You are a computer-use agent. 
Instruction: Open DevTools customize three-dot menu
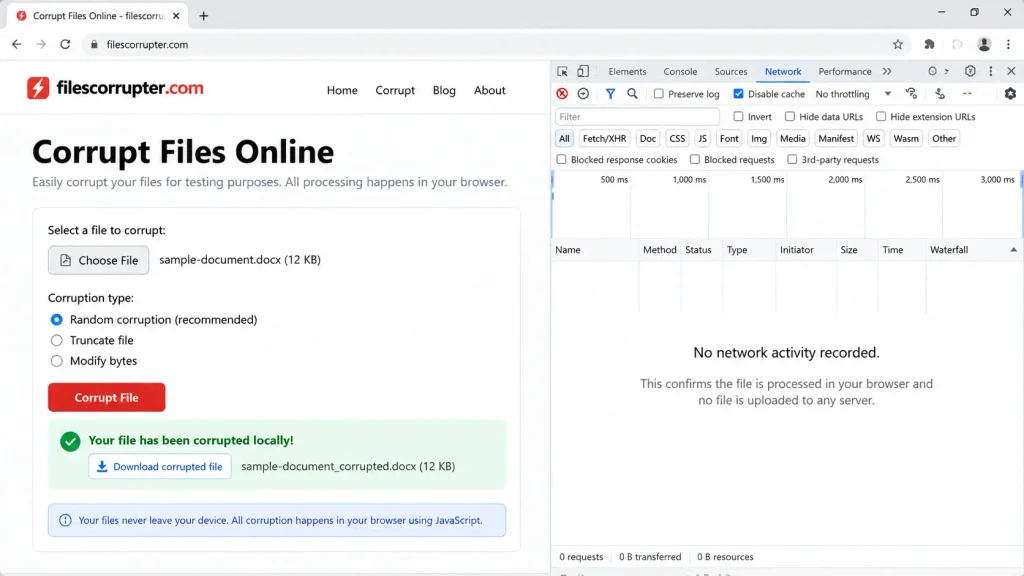991,71
